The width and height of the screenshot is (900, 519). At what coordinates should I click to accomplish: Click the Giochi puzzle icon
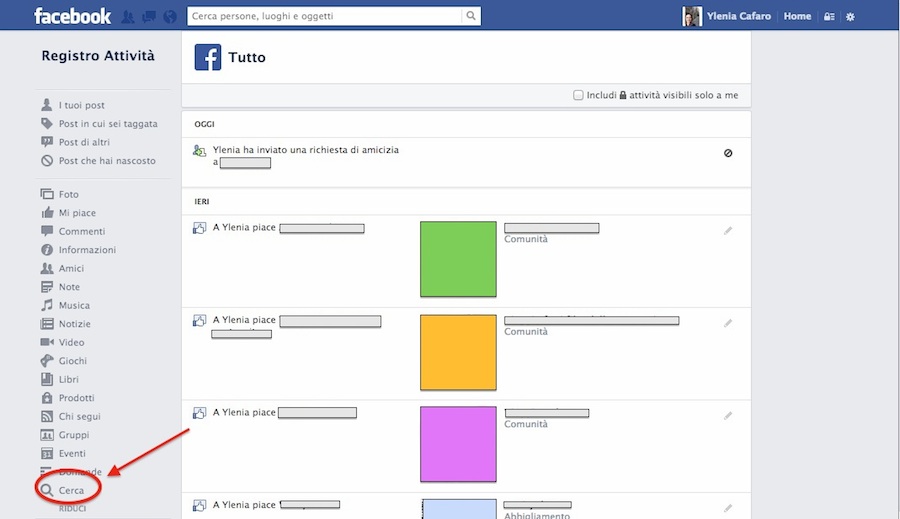tap(47, 361)
